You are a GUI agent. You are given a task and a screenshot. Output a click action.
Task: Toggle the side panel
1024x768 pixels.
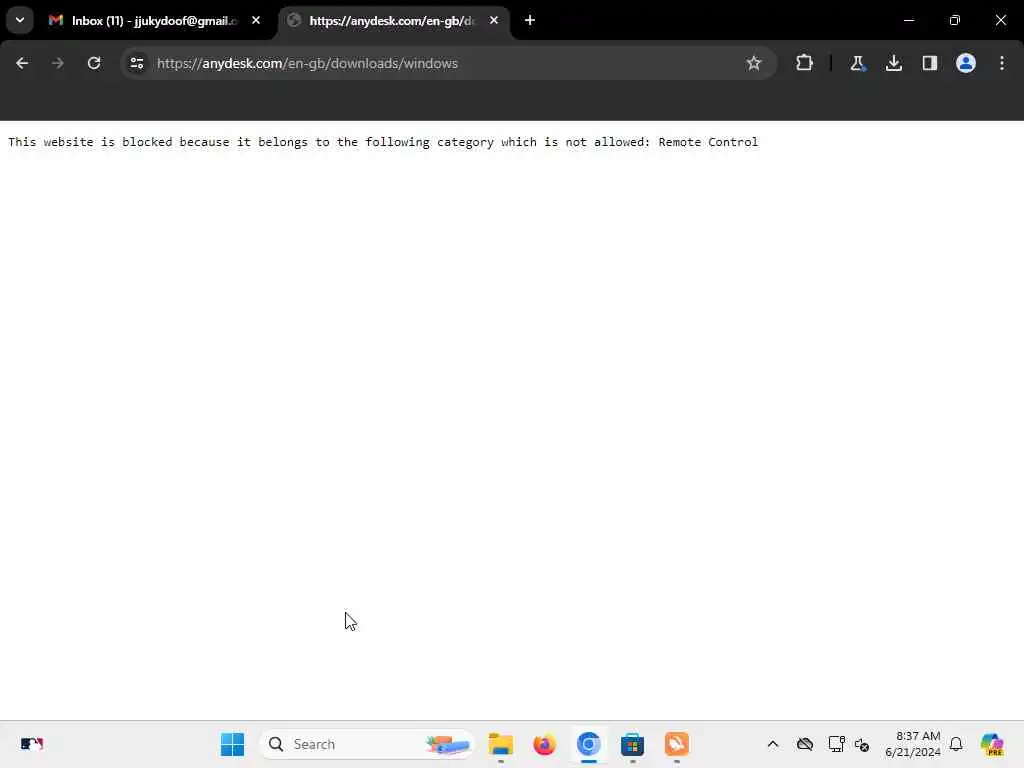[x=929, y=63]
